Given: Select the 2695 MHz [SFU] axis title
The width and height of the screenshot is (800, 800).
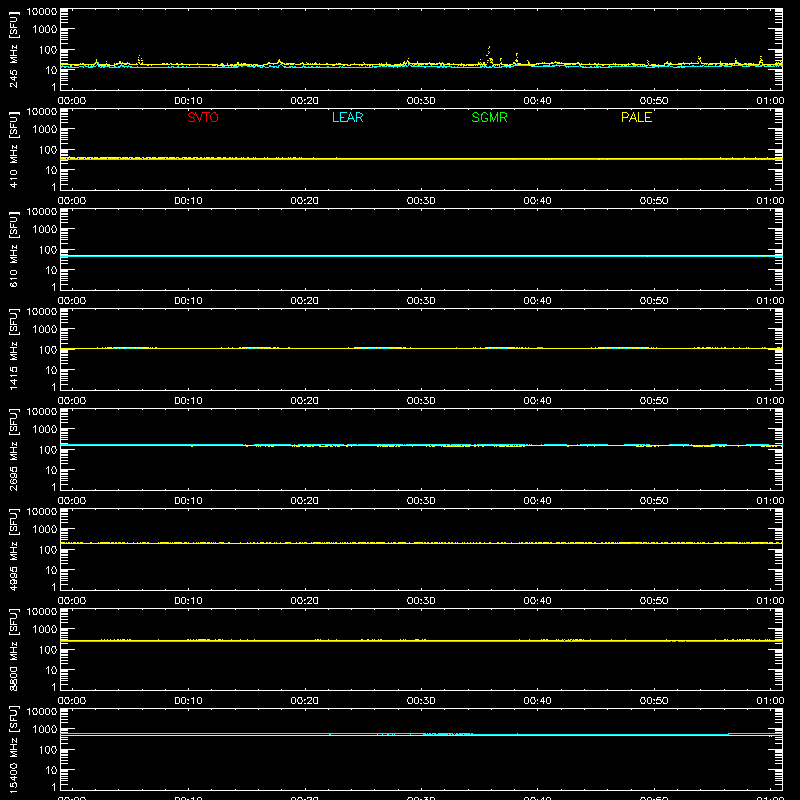Looking at the screenshot, I should click(x=14, y=449).
